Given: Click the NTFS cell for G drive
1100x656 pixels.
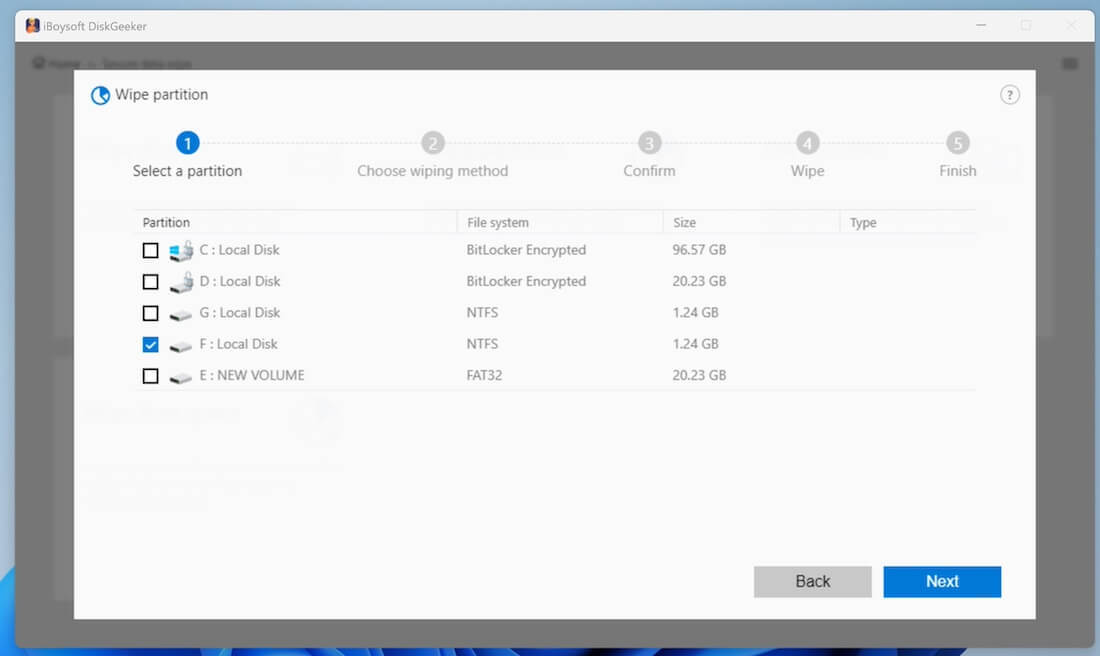Looking at the screenshot, I should point(483,313).
